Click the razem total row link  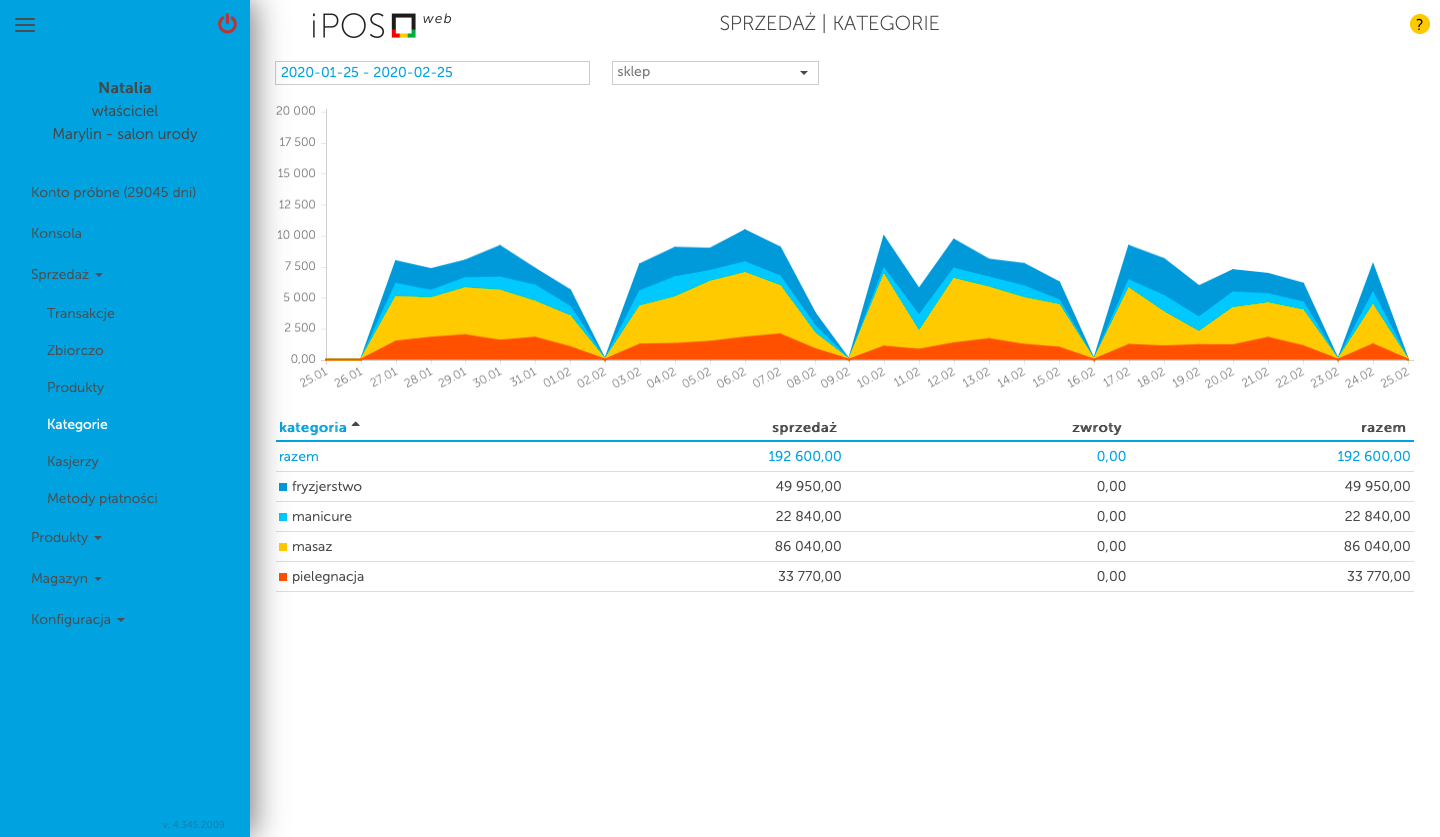pyautogui.click(x=299, y=456)
